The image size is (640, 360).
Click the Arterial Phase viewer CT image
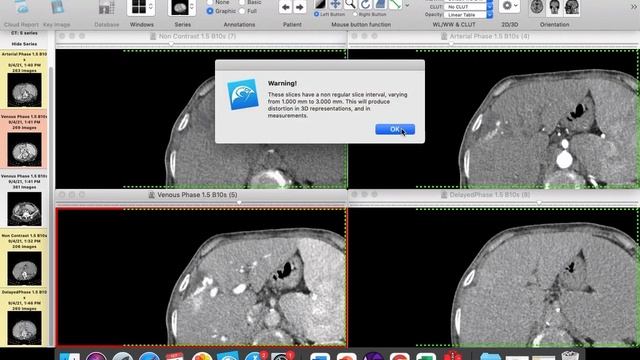(494, 119)
